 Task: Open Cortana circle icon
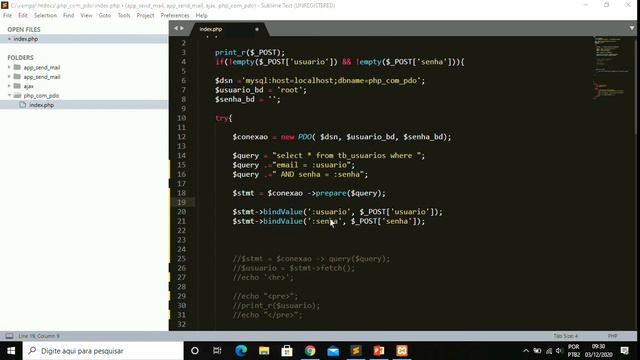[195, 351]
